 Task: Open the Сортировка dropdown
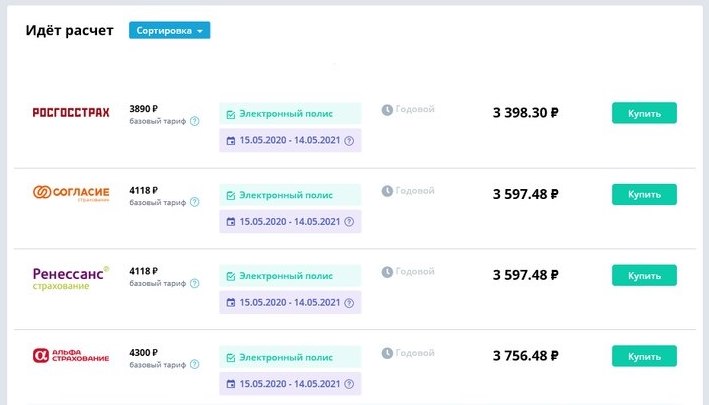[170, 30]
